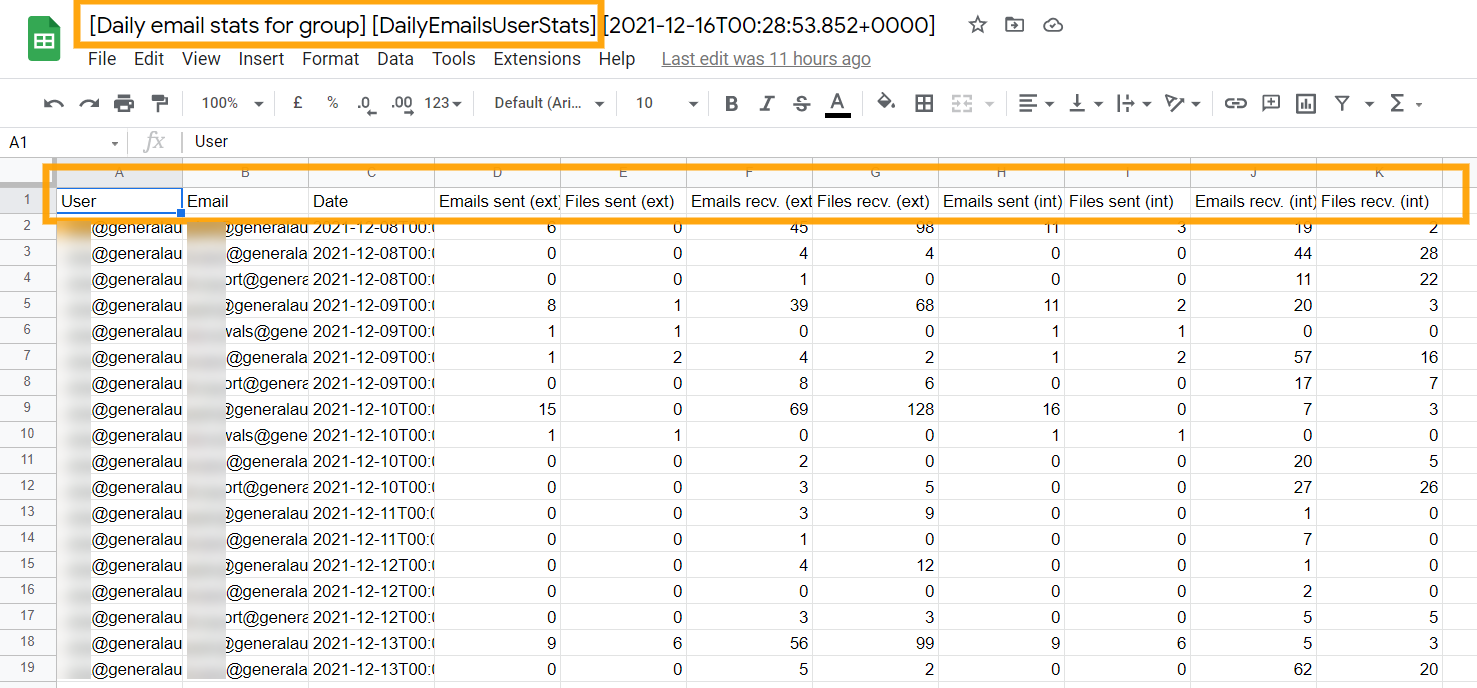
Task: Star this spreadsheet
Action: [x=978, y=25]
